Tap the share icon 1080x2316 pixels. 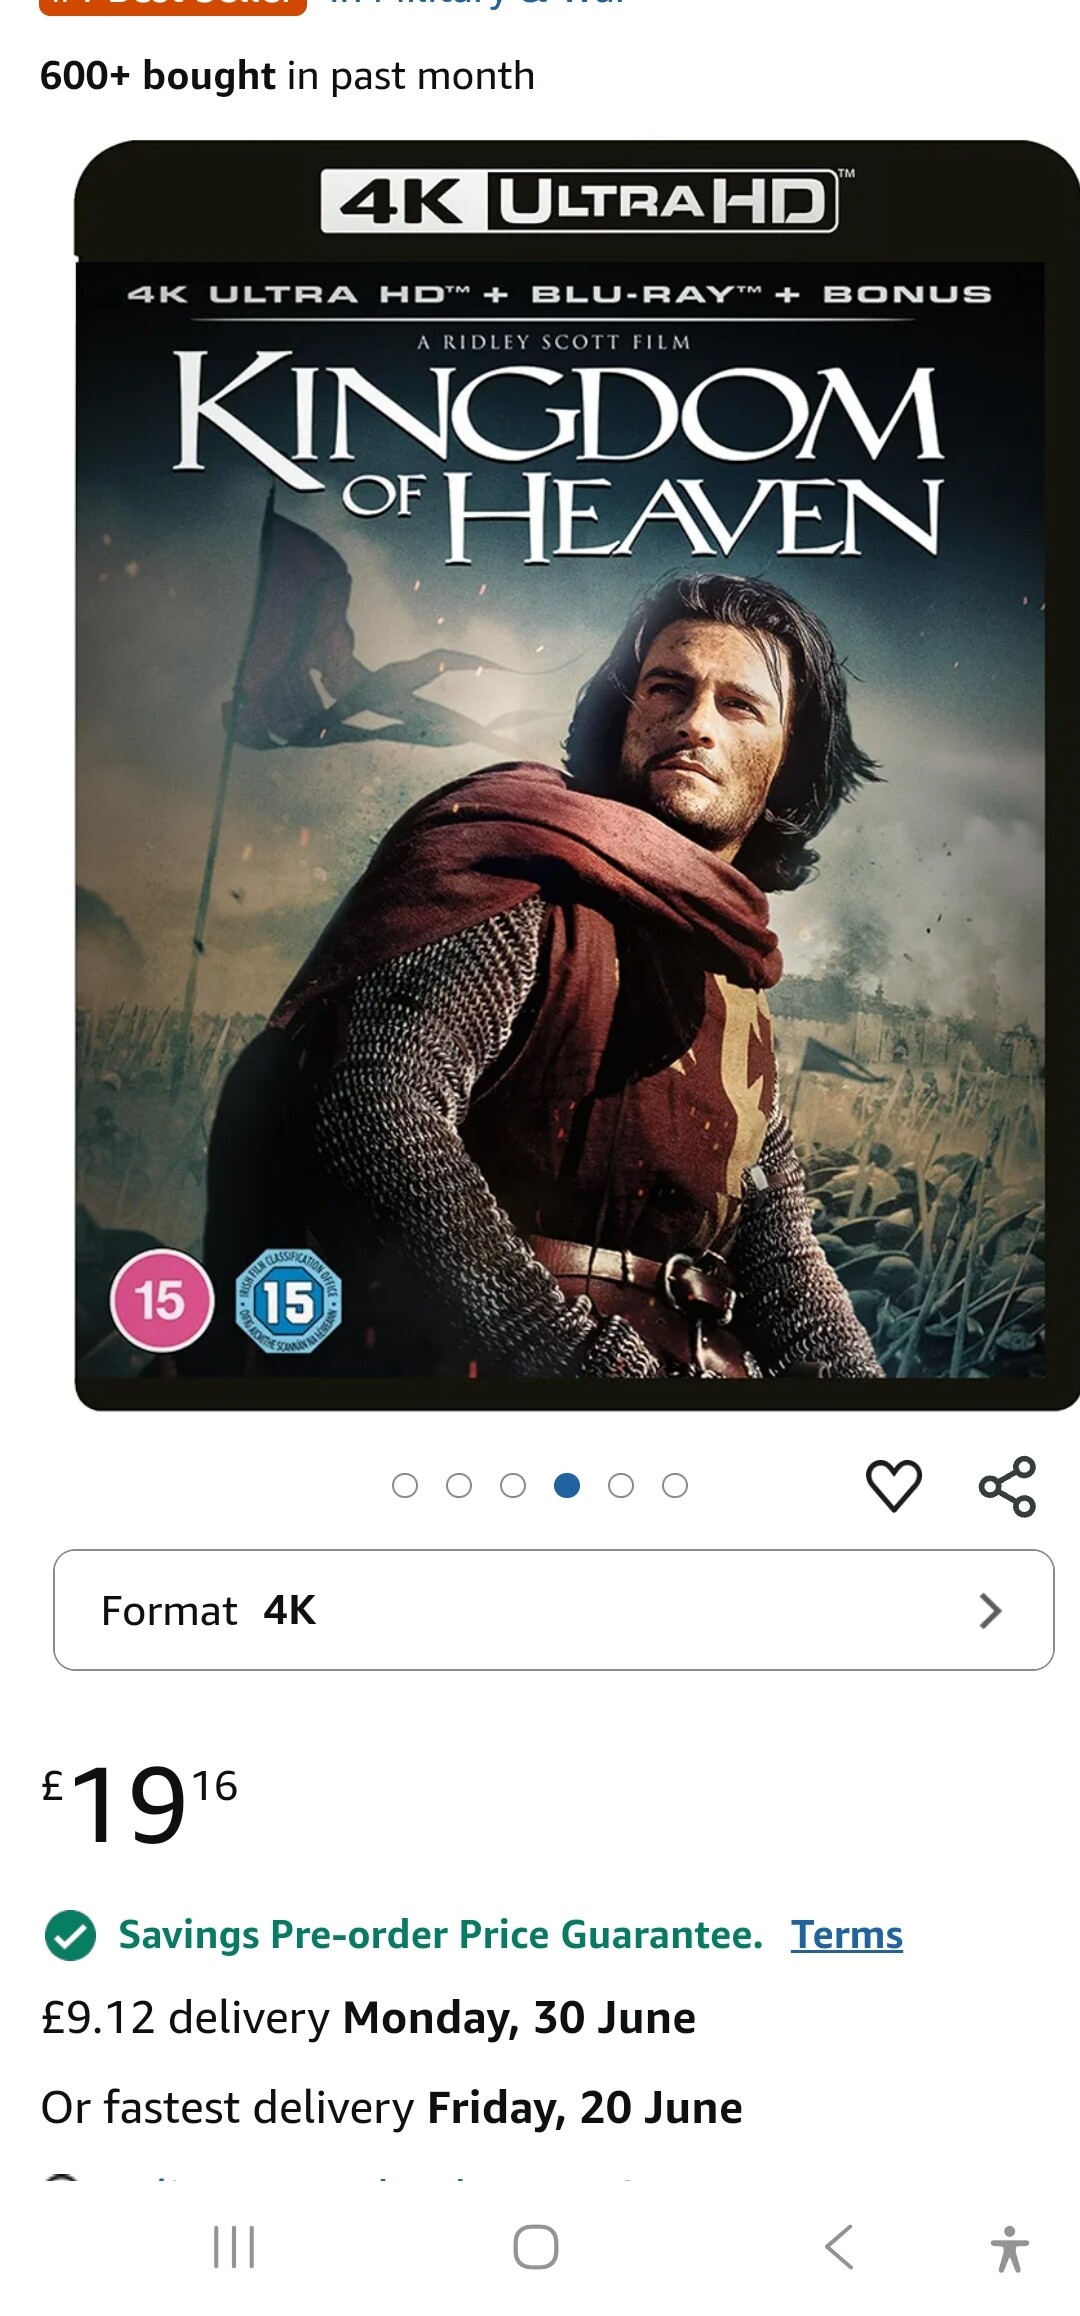point(1007,1486)
